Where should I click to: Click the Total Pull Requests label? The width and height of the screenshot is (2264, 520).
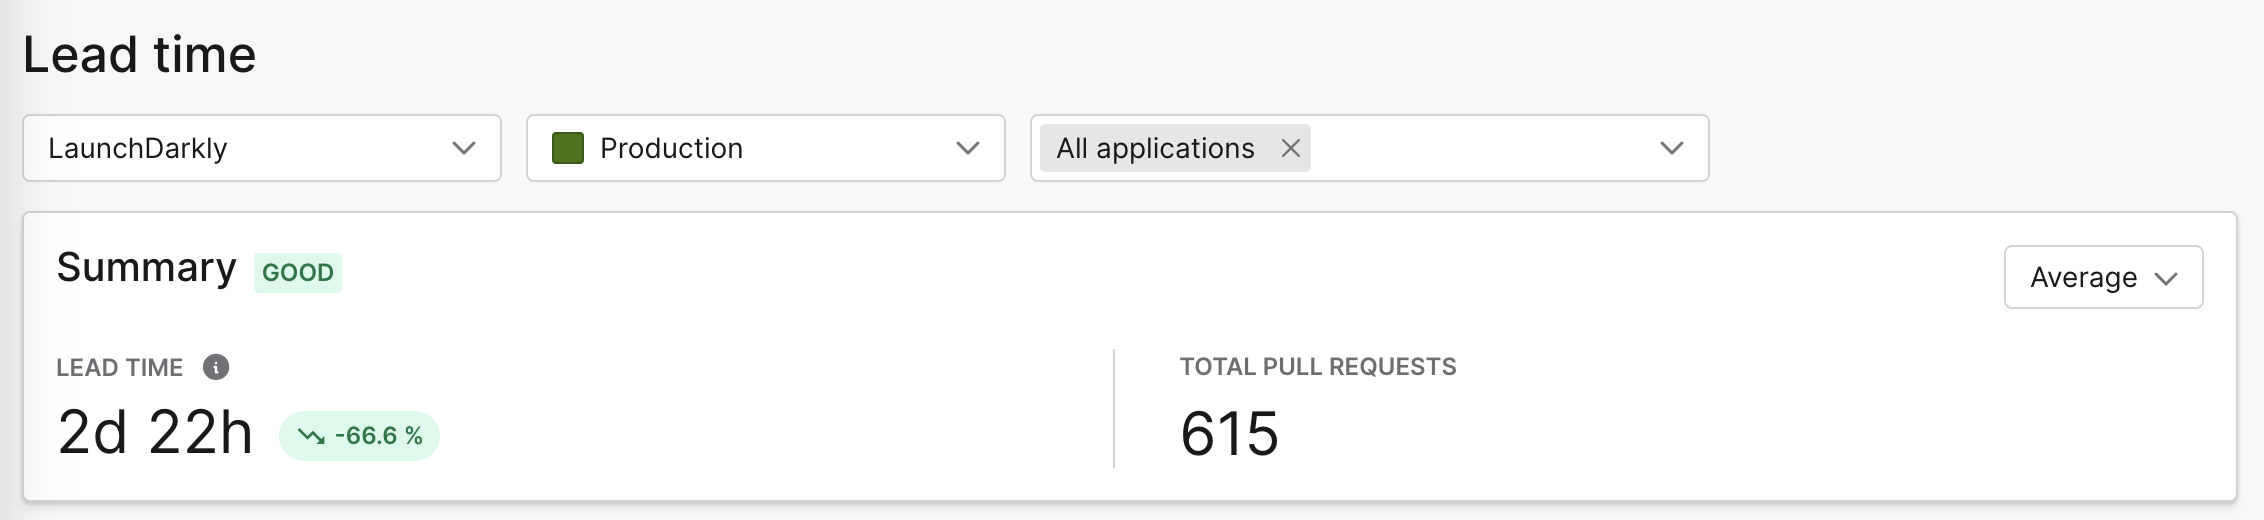[1317, 367]
